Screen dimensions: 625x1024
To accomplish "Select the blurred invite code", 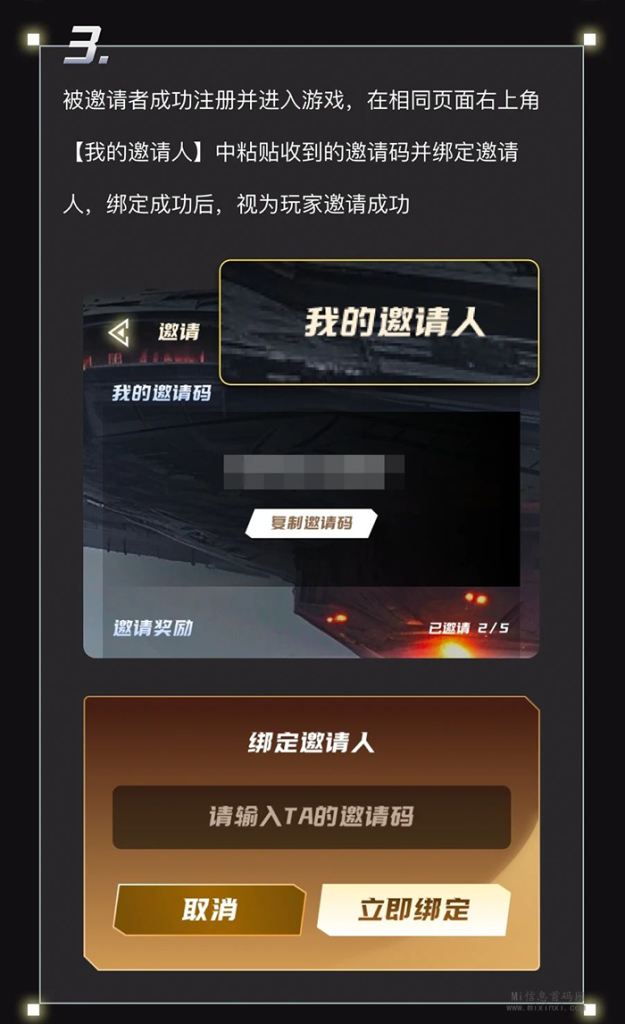I will 313,472.
